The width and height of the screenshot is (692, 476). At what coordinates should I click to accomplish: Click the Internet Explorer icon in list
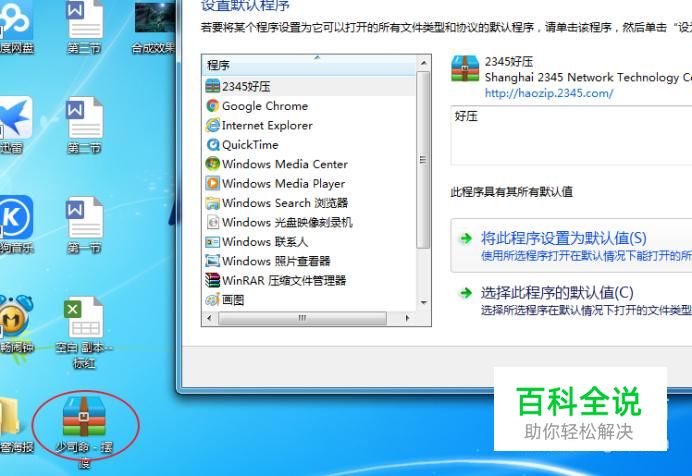pos(213,125)
